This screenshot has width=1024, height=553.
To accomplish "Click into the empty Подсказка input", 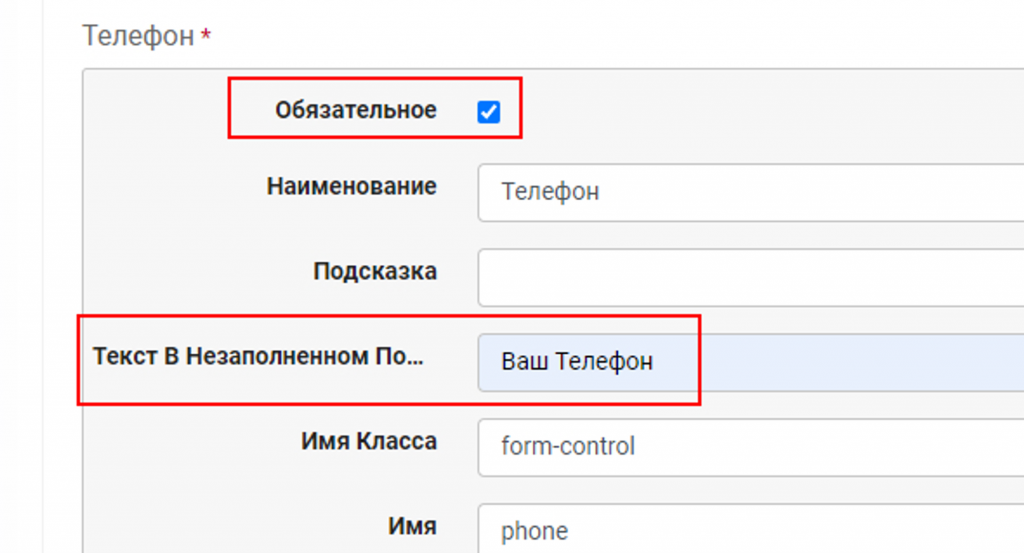I will point(751,277).
